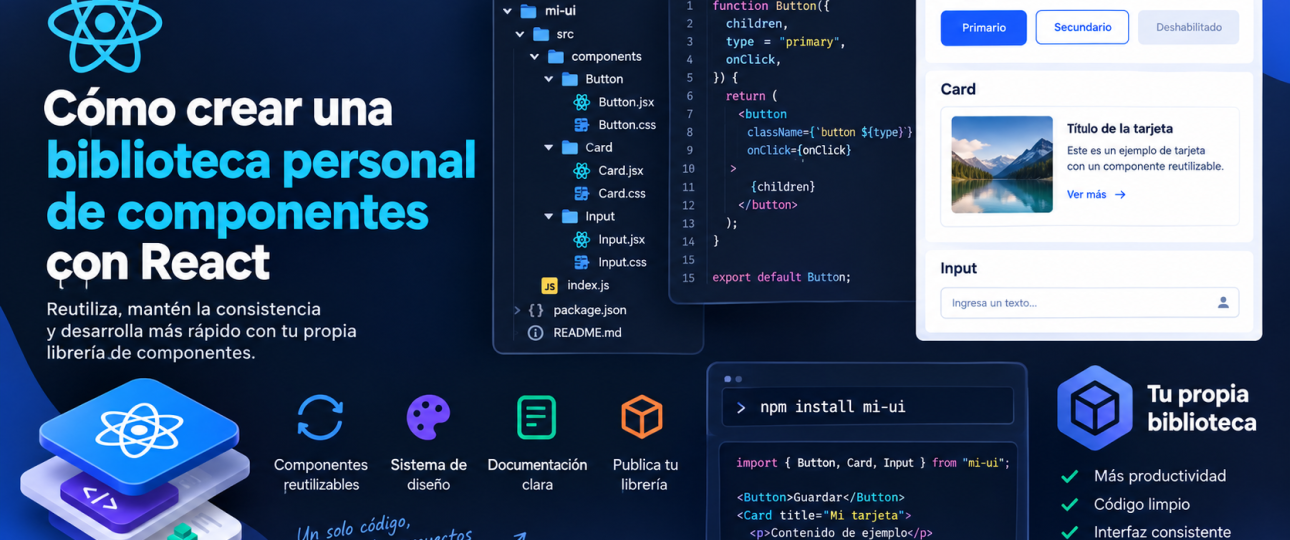Click the Documentación clara document icon
The height and width of the screenshot is (540, 1290).
coord(536,417)
